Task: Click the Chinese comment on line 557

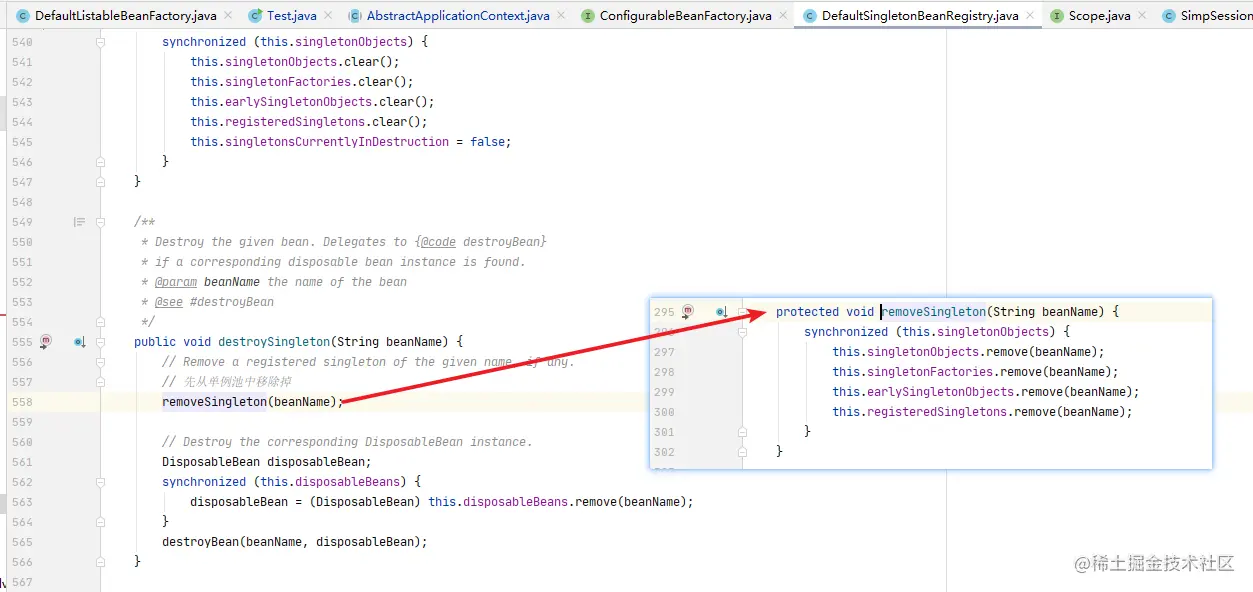Action: [226, 382]
